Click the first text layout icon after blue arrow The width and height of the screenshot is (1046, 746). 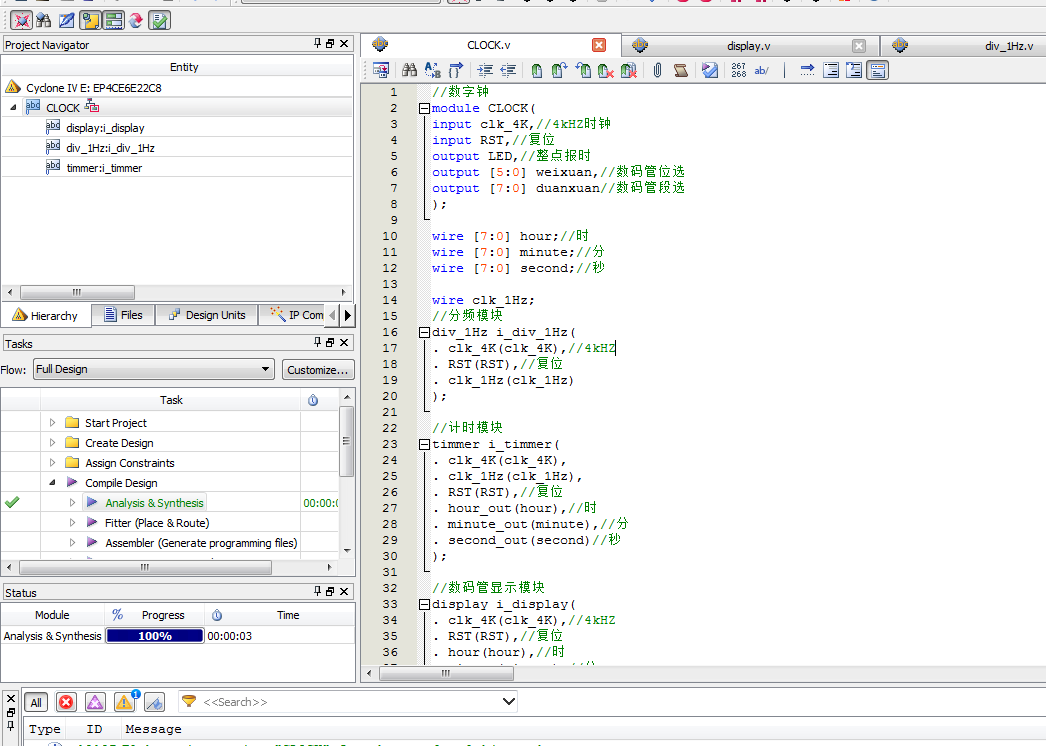(831, 70)
